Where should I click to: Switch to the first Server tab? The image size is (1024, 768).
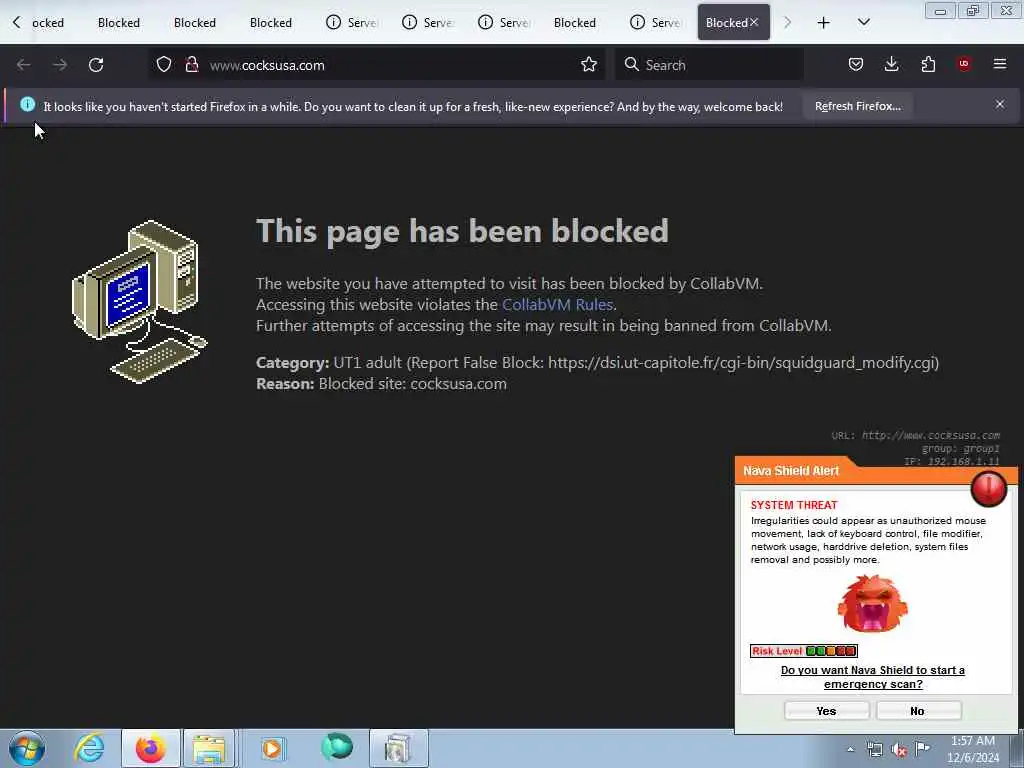pyautogui.click(x=353, y=23)
